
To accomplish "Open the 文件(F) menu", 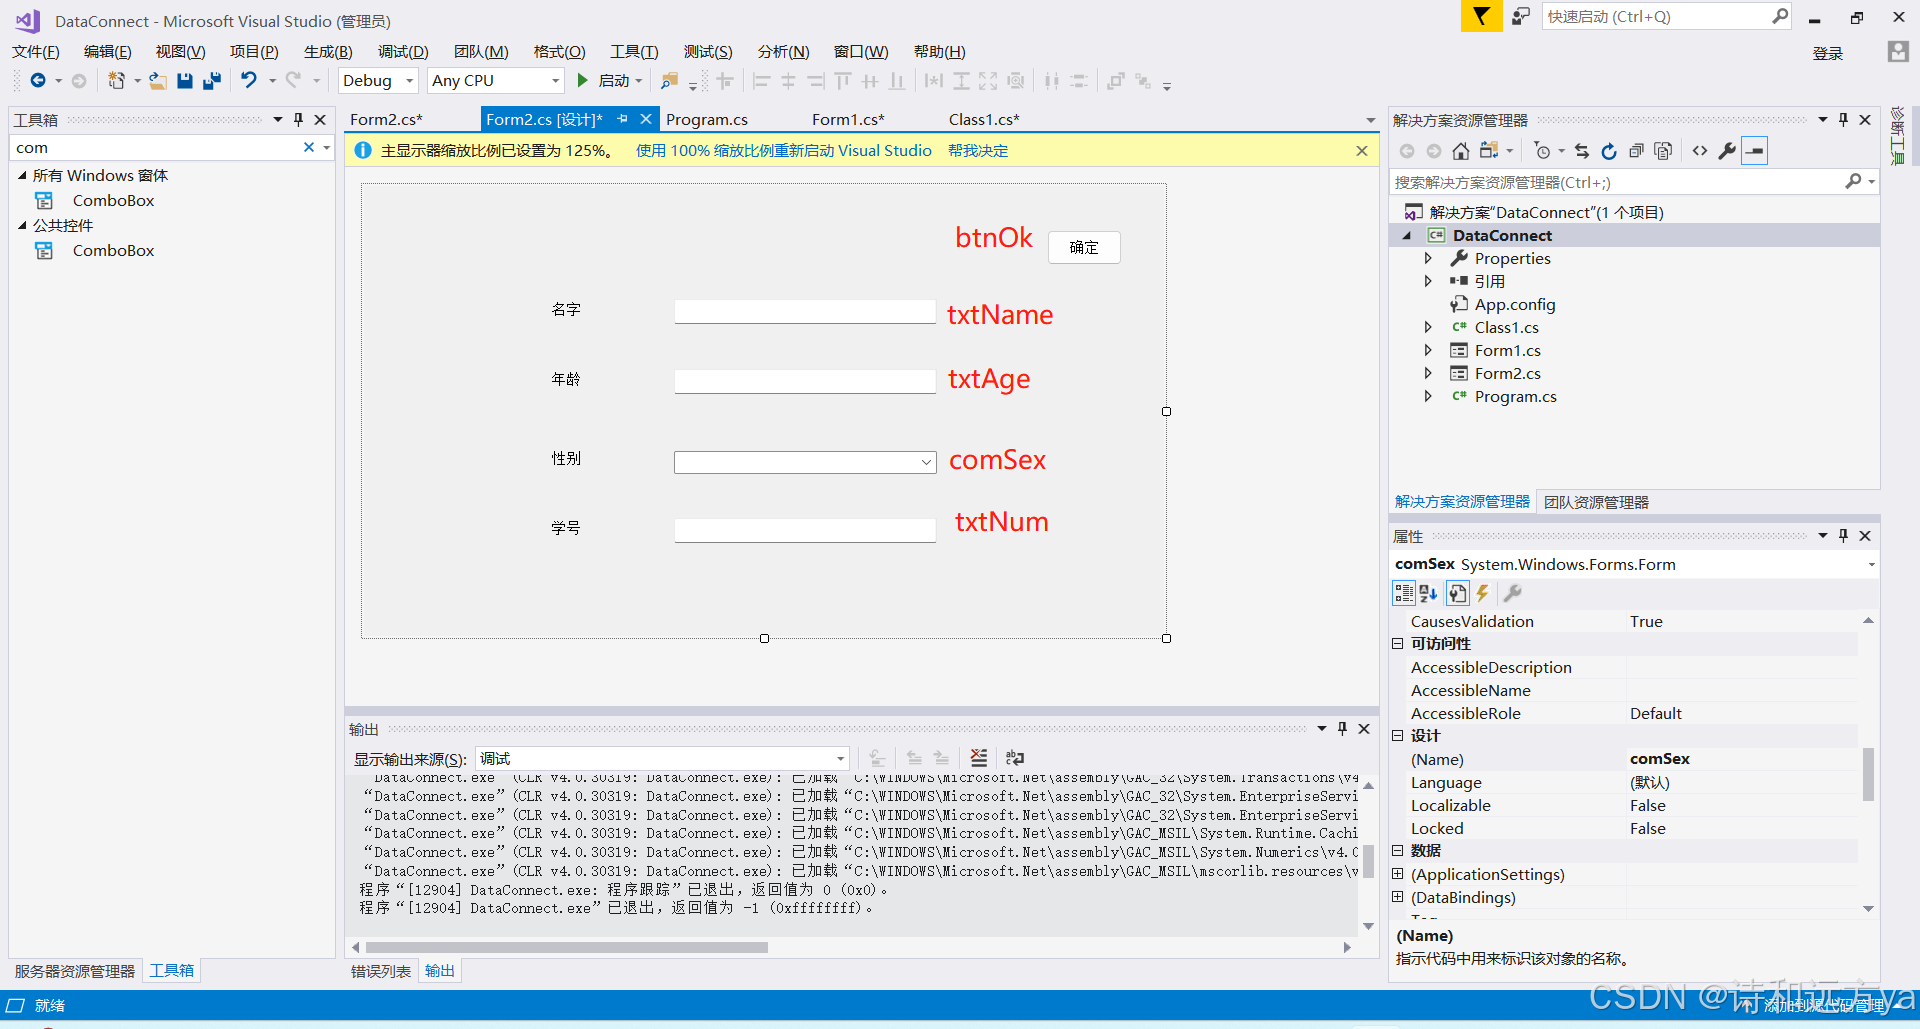I will [36, 52].
